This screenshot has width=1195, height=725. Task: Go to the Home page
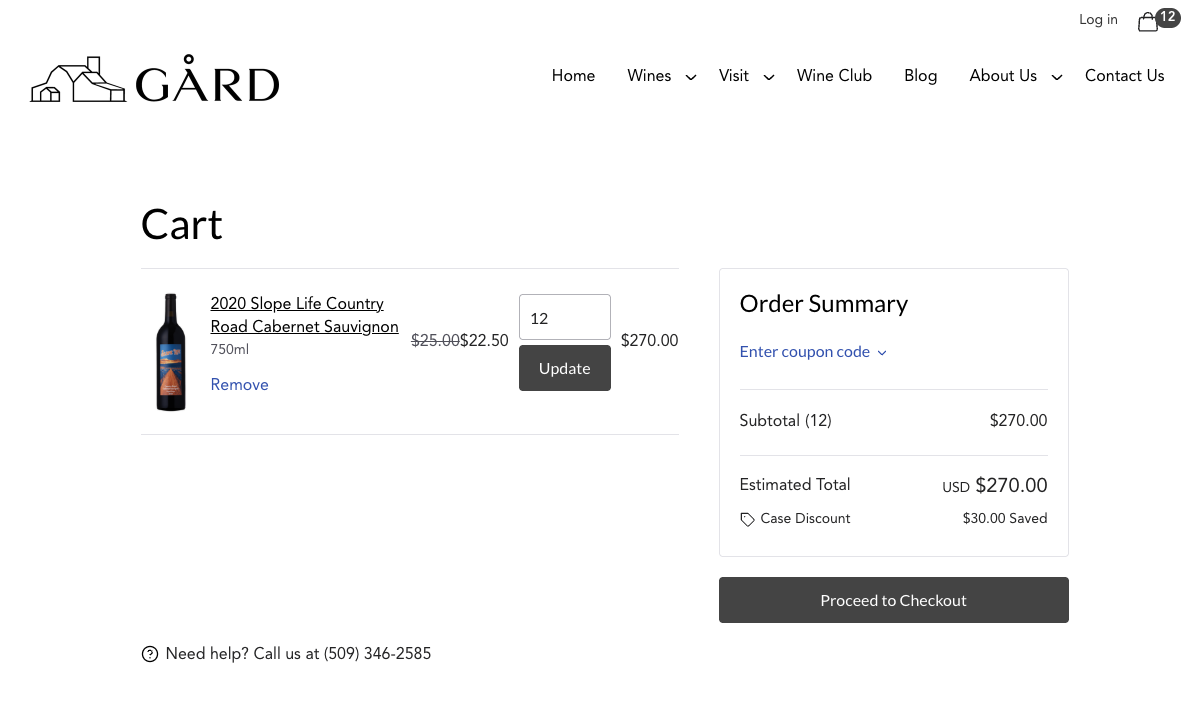573,76
